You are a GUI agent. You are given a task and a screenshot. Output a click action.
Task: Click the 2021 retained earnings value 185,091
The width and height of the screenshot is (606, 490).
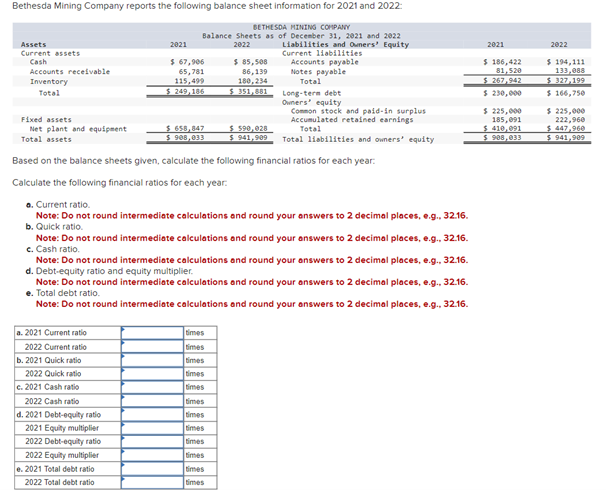pos(507,120)
